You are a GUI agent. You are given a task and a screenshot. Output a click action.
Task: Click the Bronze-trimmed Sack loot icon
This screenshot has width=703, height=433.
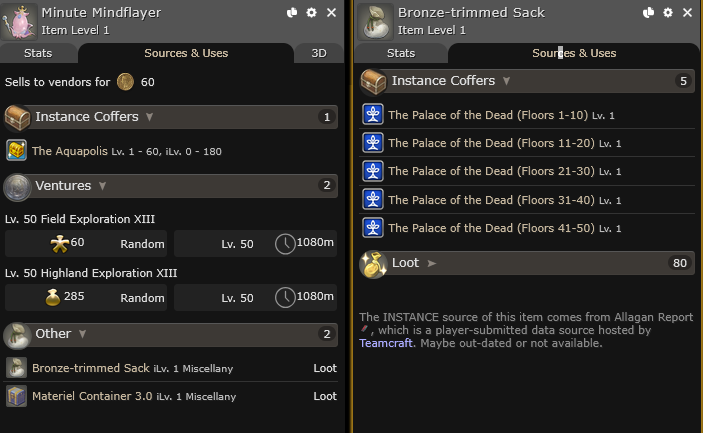(x=16, y=368)
